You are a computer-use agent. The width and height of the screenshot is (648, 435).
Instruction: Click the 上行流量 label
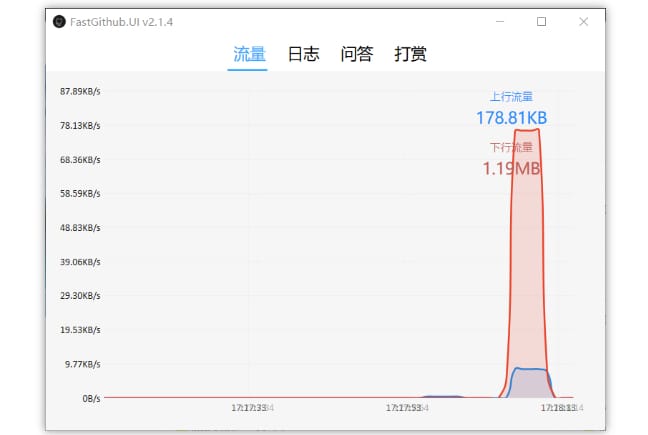(x=511, y=97)
